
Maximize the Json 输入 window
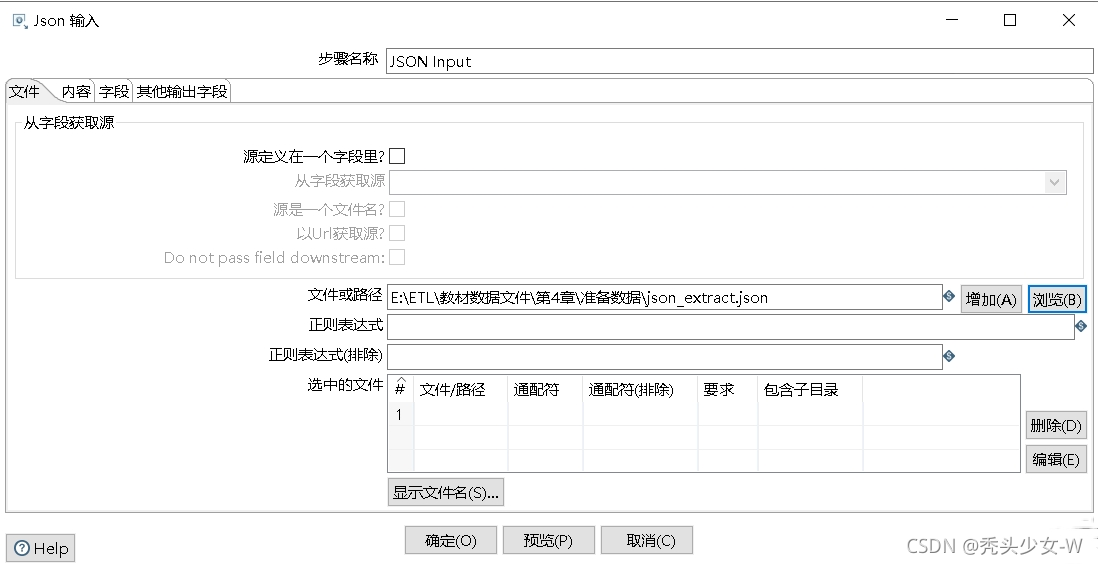(1010, 20)
